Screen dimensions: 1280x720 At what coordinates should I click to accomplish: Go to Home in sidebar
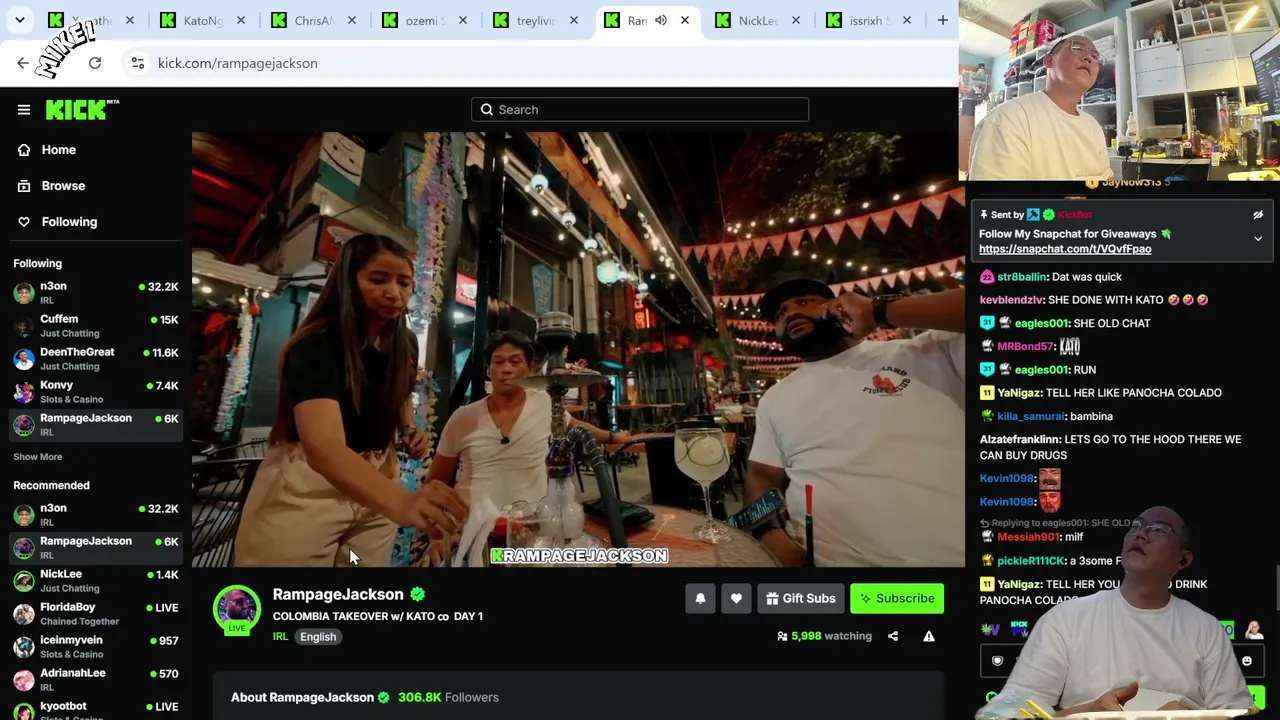(96, 150)
